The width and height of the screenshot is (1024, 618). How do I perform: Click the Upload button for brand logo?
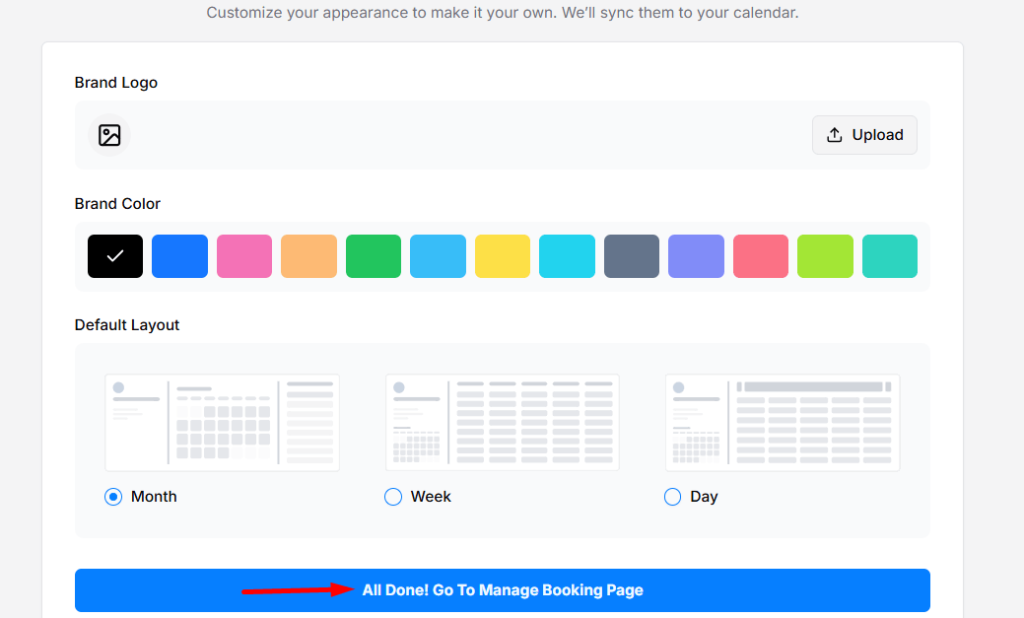(864, 135)
